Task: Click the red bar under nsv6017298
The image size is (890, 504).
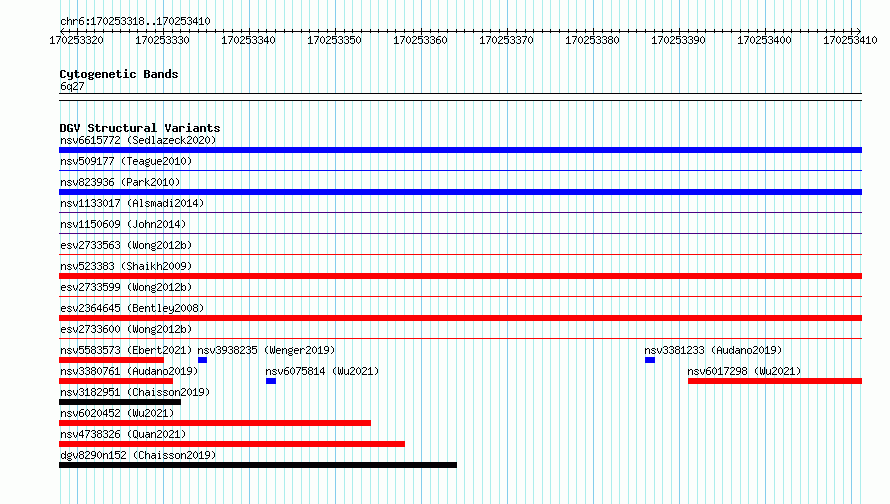Action: click(x=775, y=381)
